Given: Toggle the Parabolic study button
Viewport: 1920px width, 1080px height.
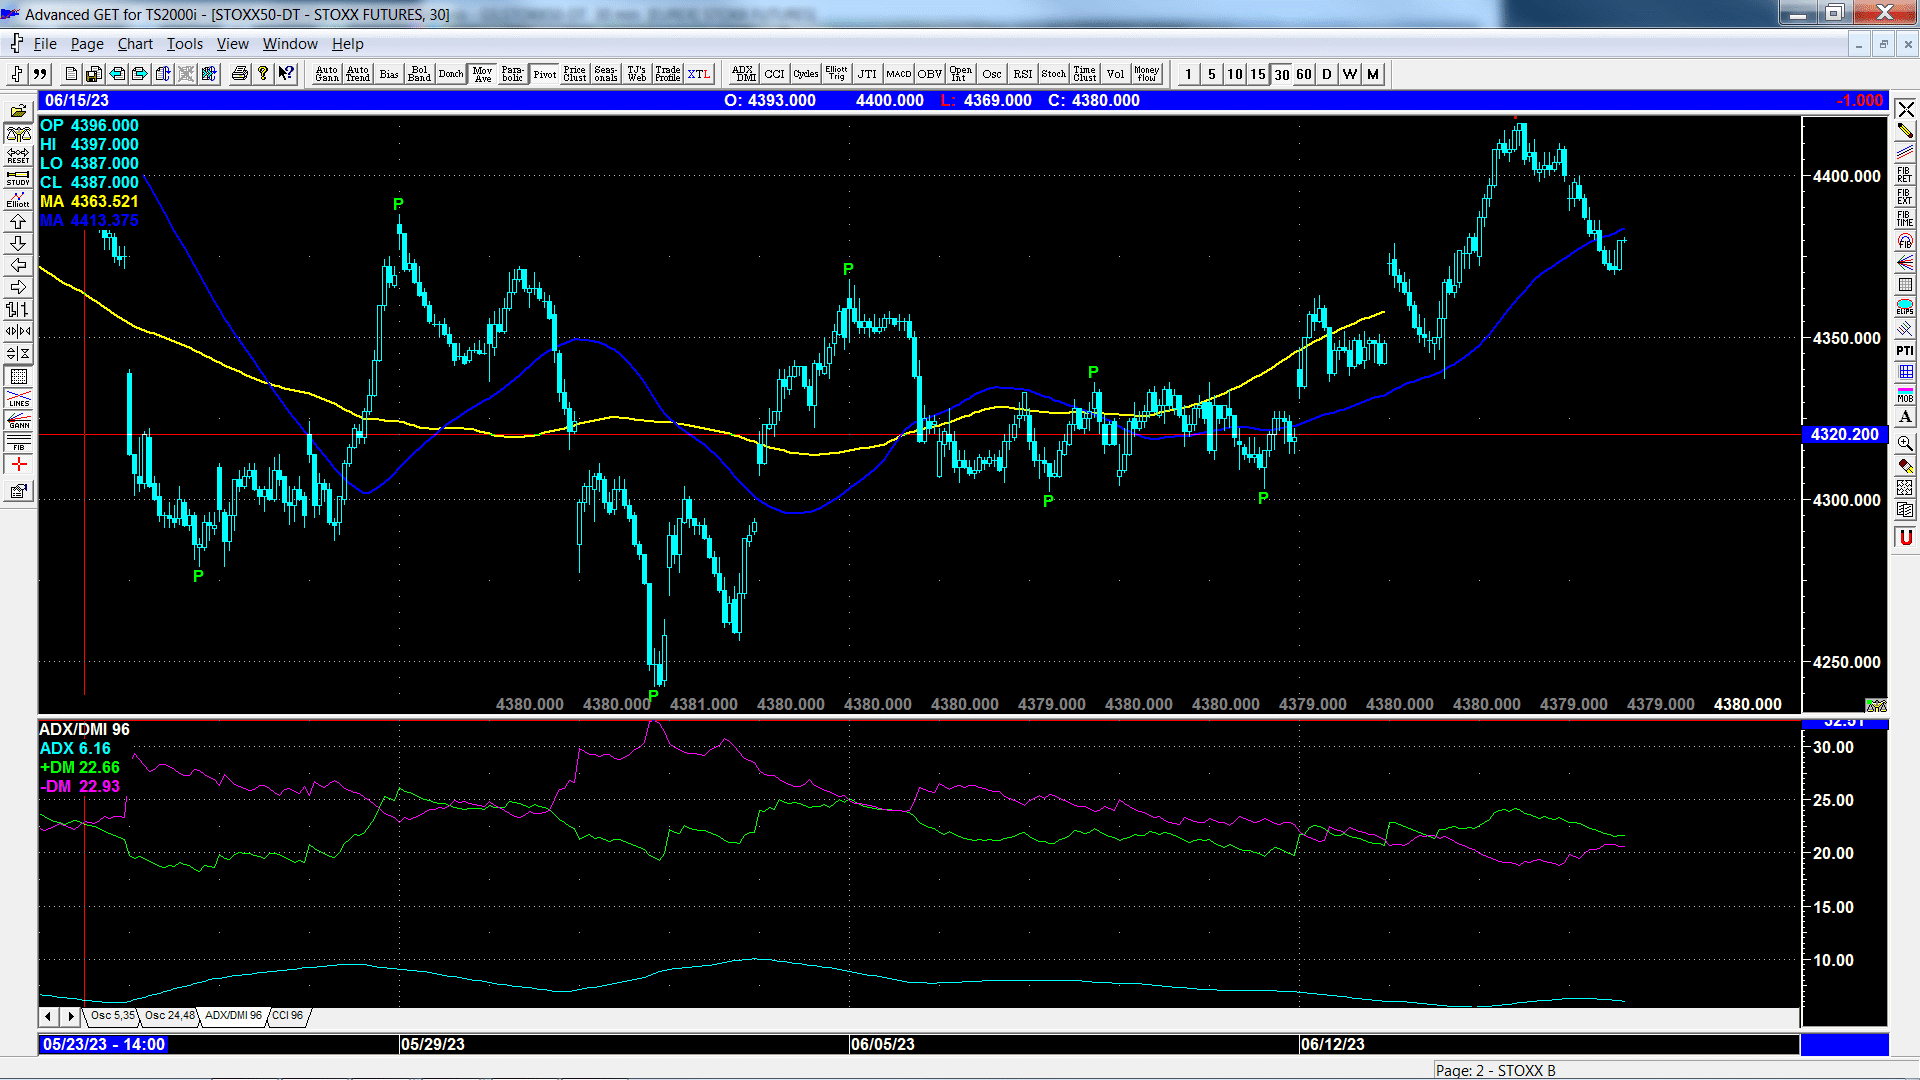Looking at the screenshot, I should tap(513, 74).
